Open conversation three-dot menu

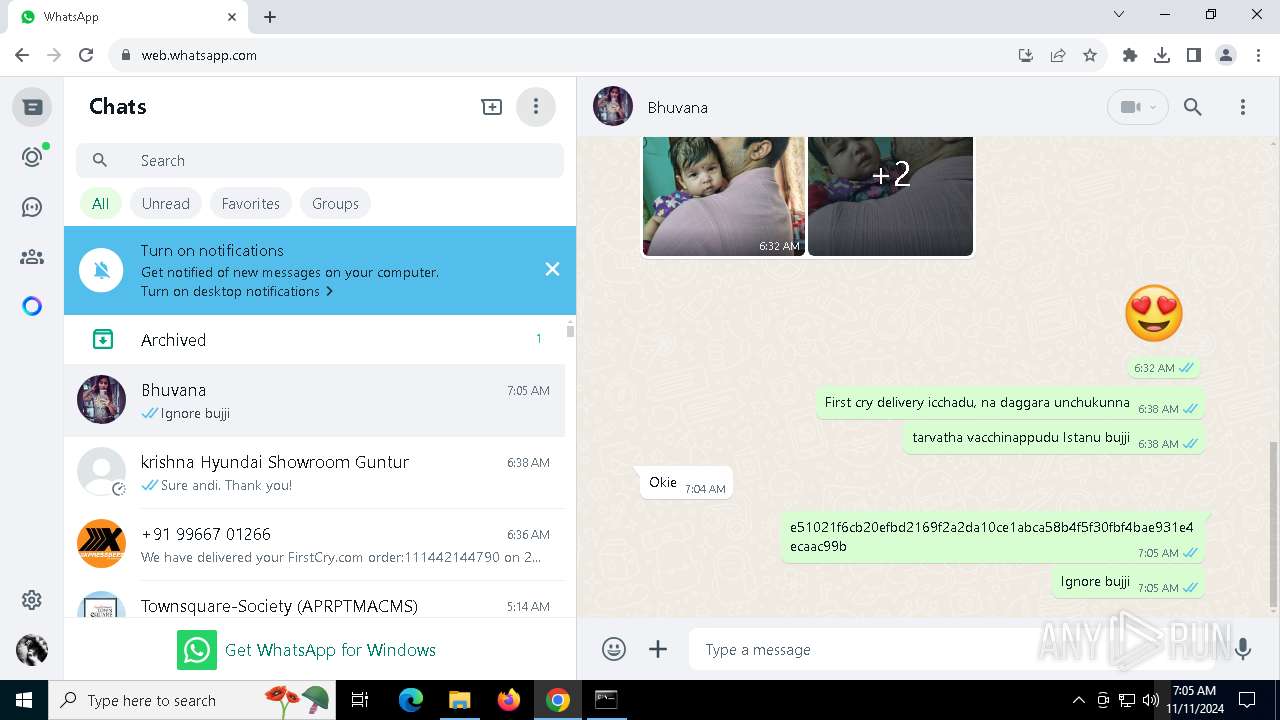click(x=1243, y=107)
